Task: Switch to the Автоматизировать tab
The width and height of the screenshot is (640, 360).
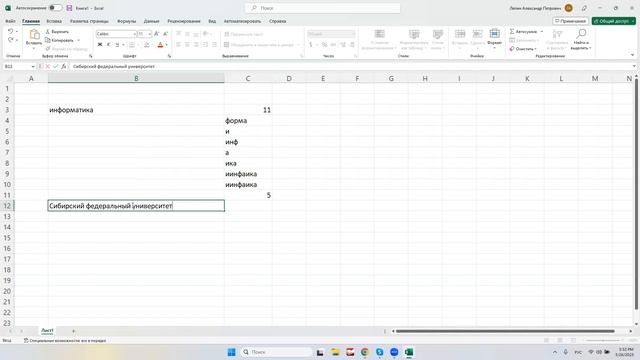Action: [242, 21]
